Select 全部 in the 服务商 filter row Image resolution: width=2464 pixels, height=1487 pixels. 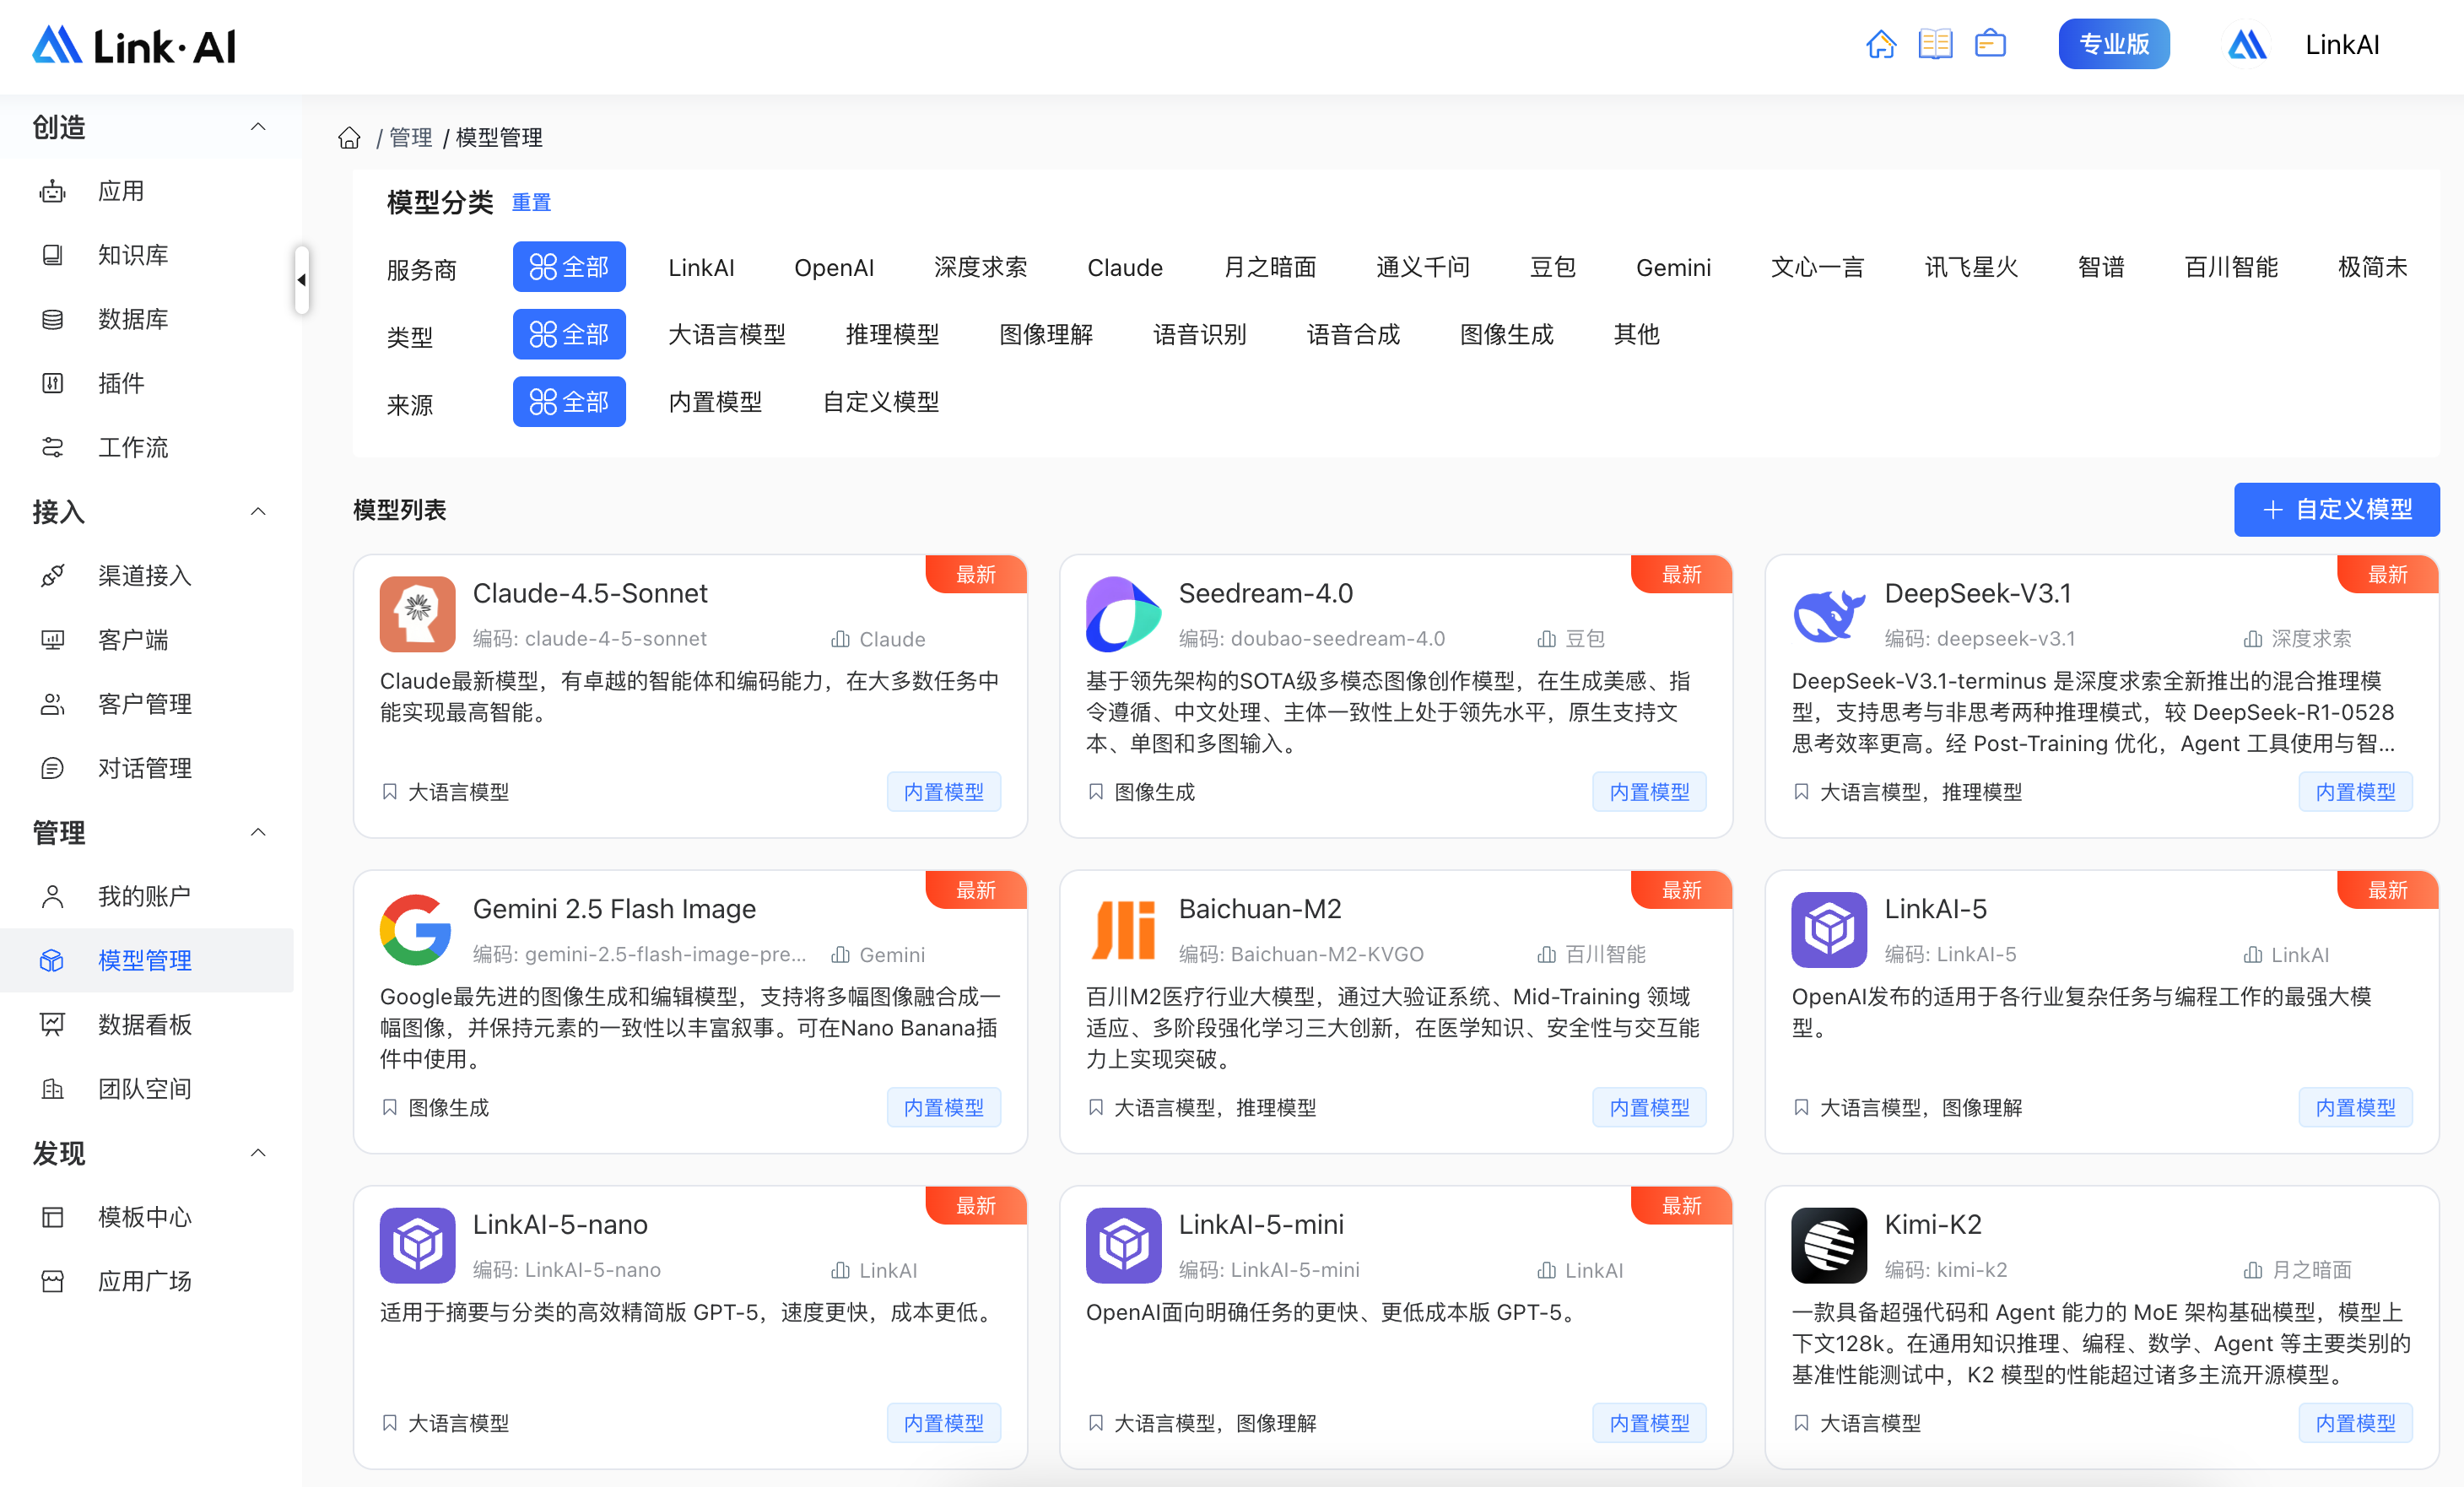click(x=569, y=267)
